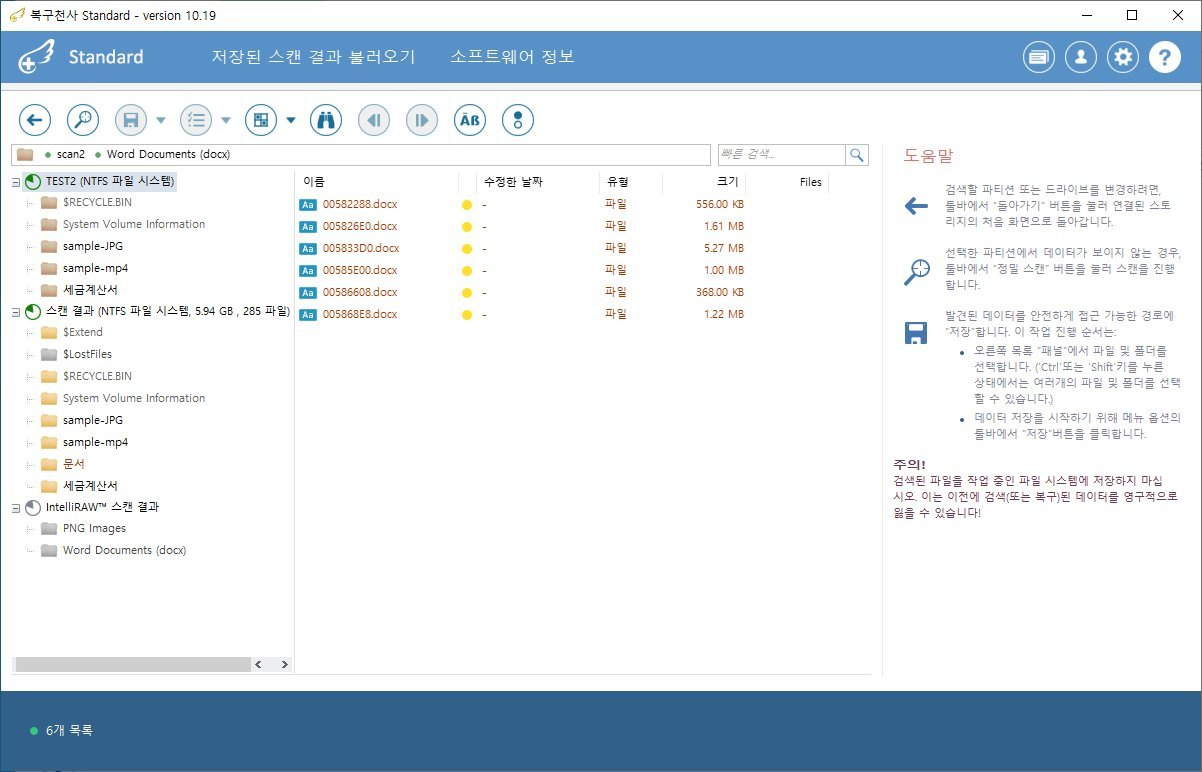
Task: Collapse the IntelliRAW 스캔 결과 tree node
Action: pyautogui.click(x=16, y=507)
